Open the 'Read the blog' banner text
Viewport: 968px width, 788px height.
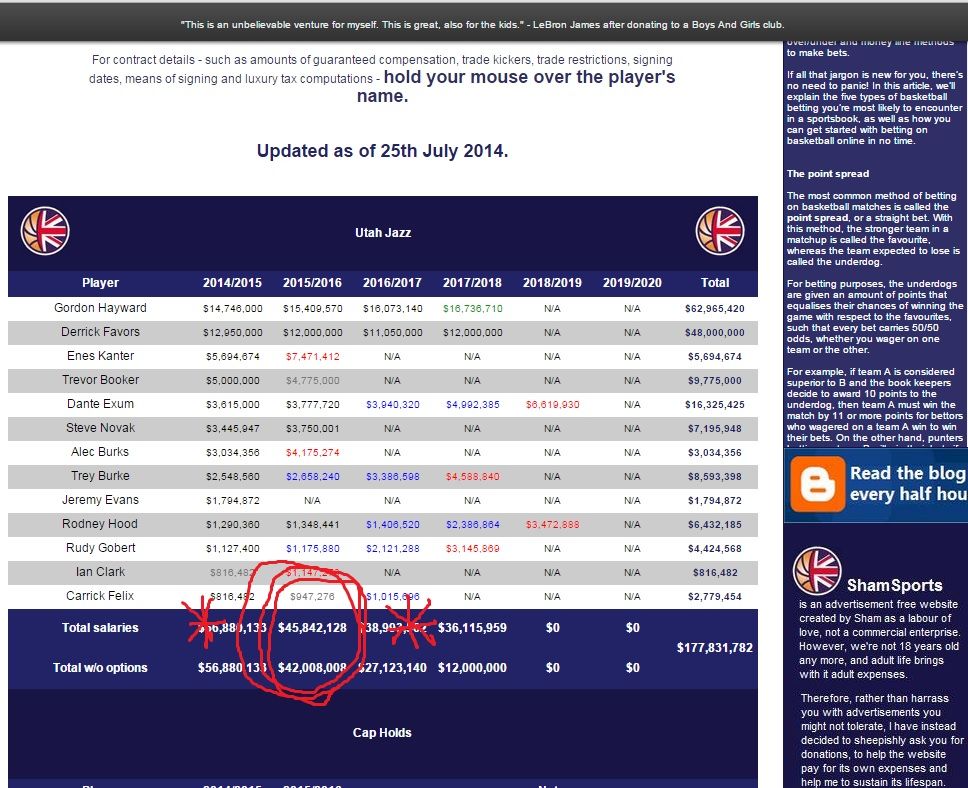[x=908, y=484]
